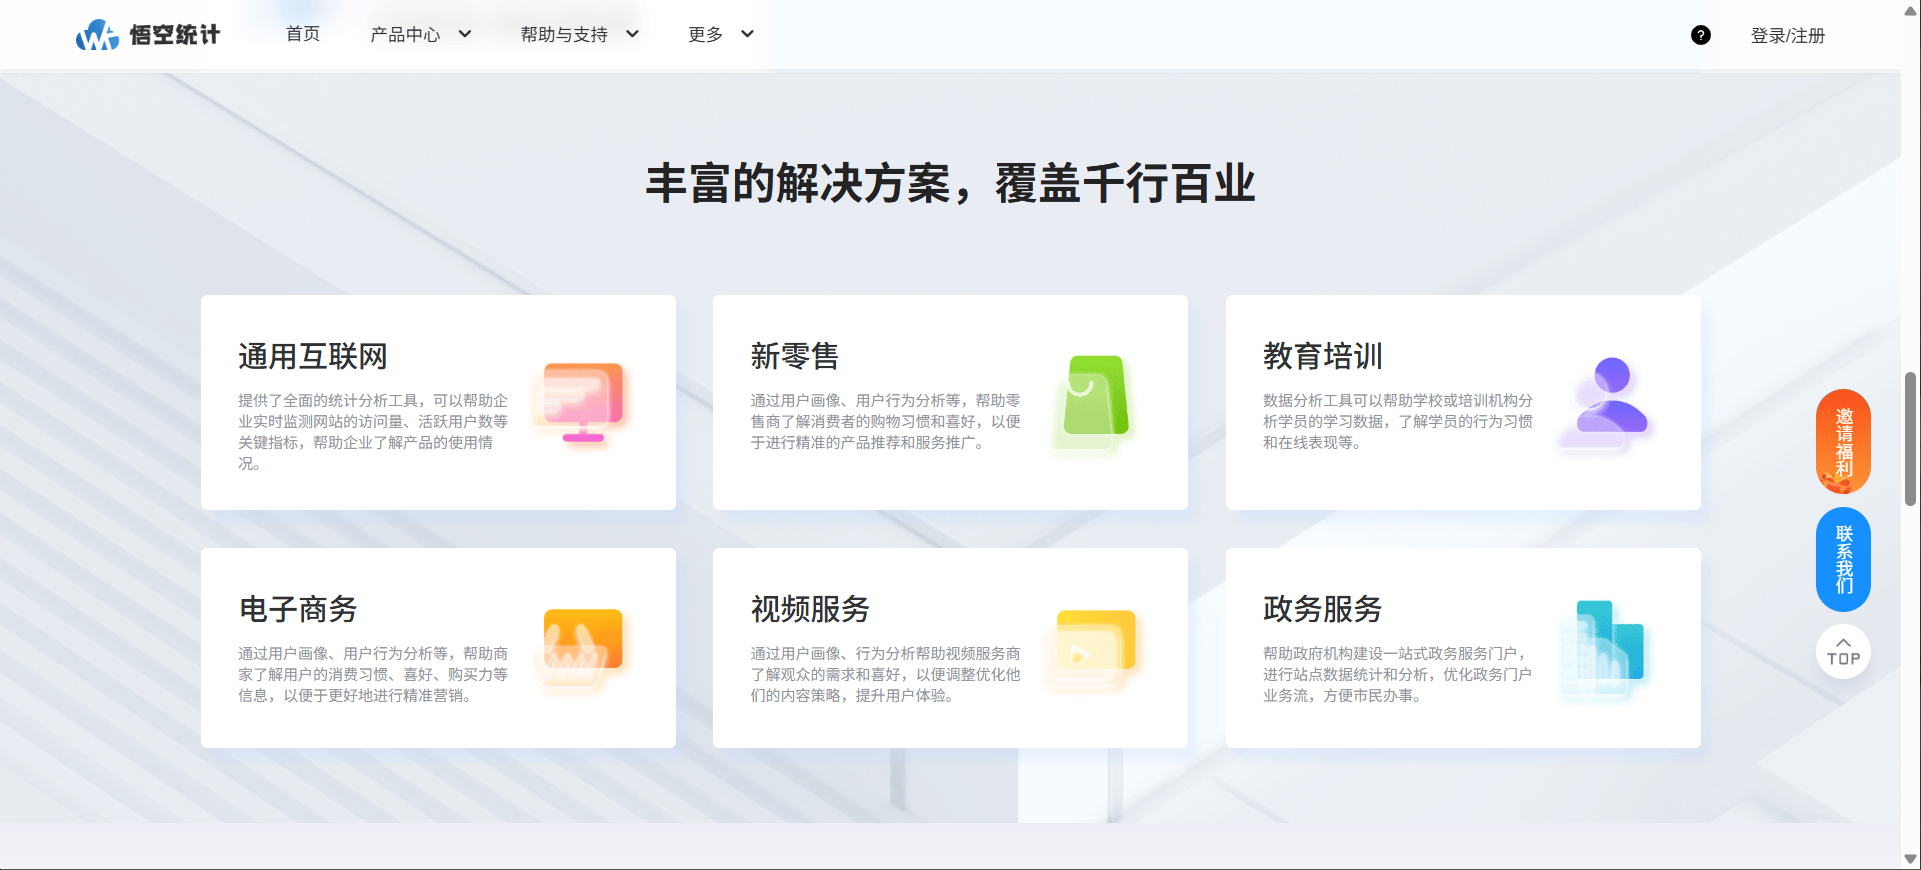Open the 产品中心 menu
Viewport: 1921px width, 870px height.
(405, 34)
